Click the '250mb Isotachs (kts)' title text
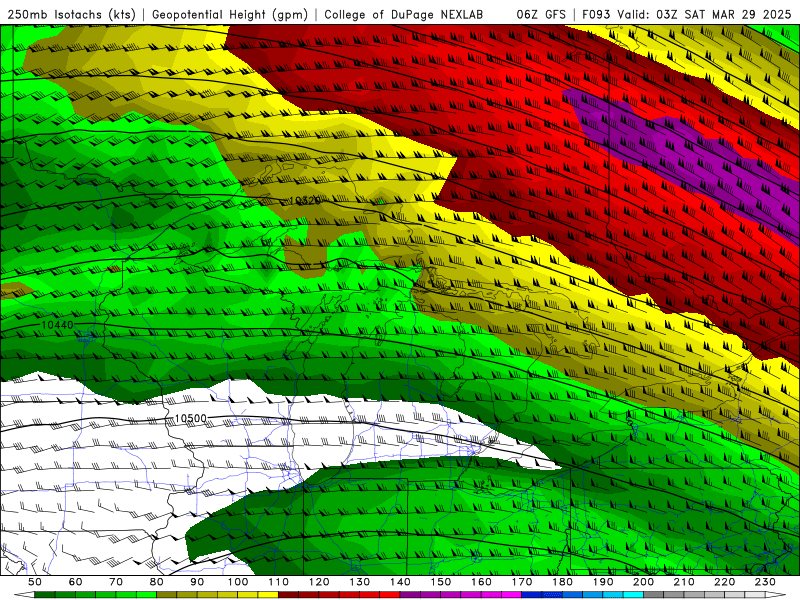The image size is (800, 600). 71,15
